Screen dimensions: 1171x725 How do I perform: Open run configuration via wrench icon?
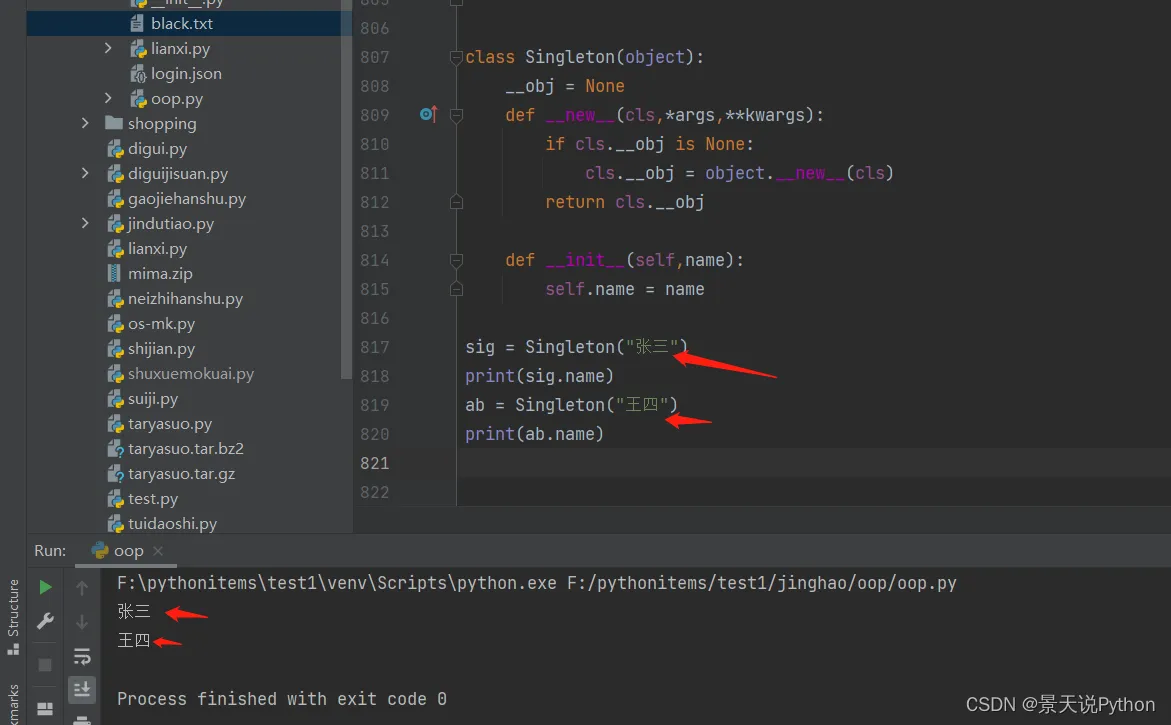point(45,621)
